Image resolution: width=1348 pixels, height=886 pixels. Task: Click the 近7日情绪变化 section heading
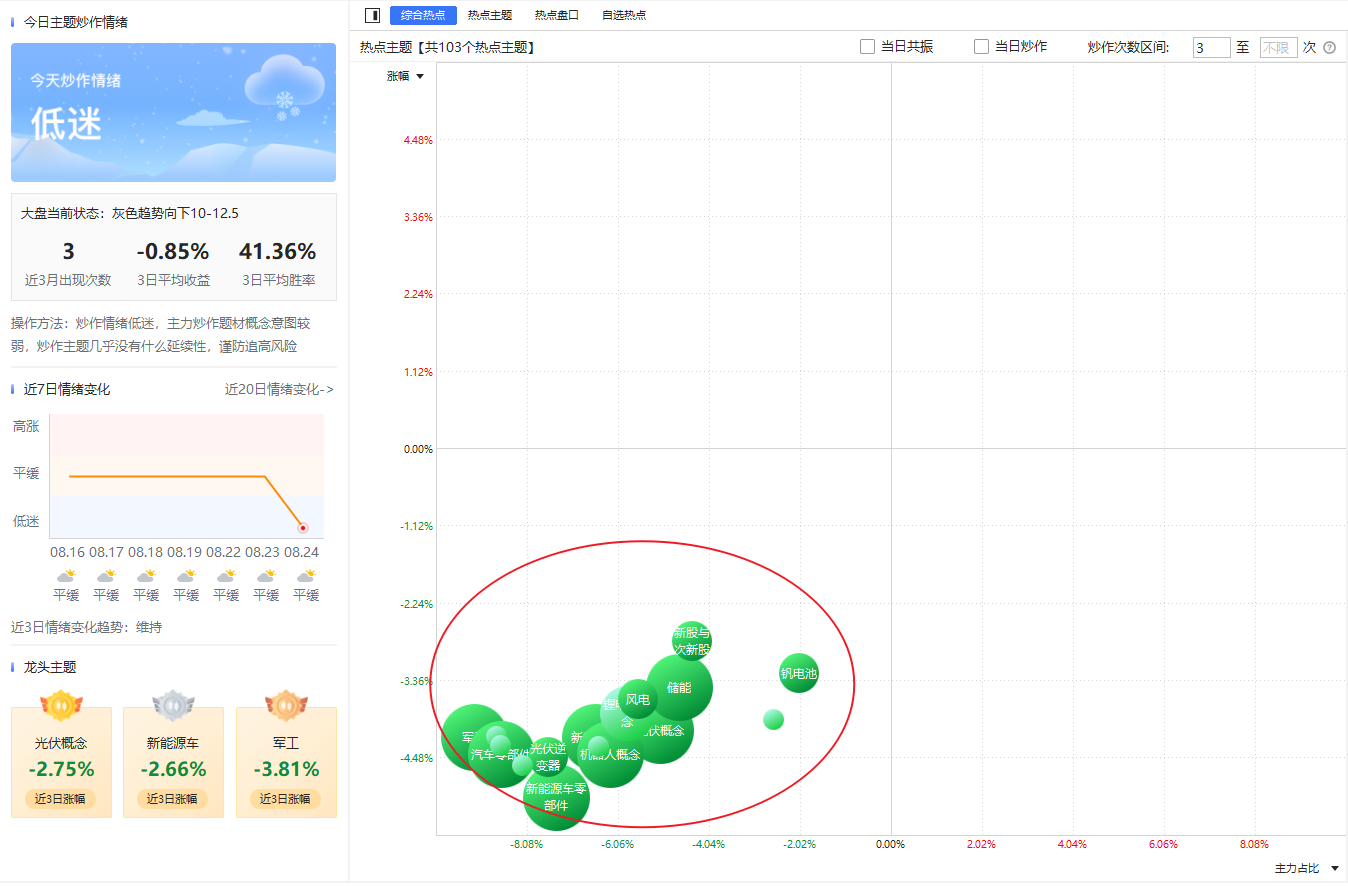67,390
